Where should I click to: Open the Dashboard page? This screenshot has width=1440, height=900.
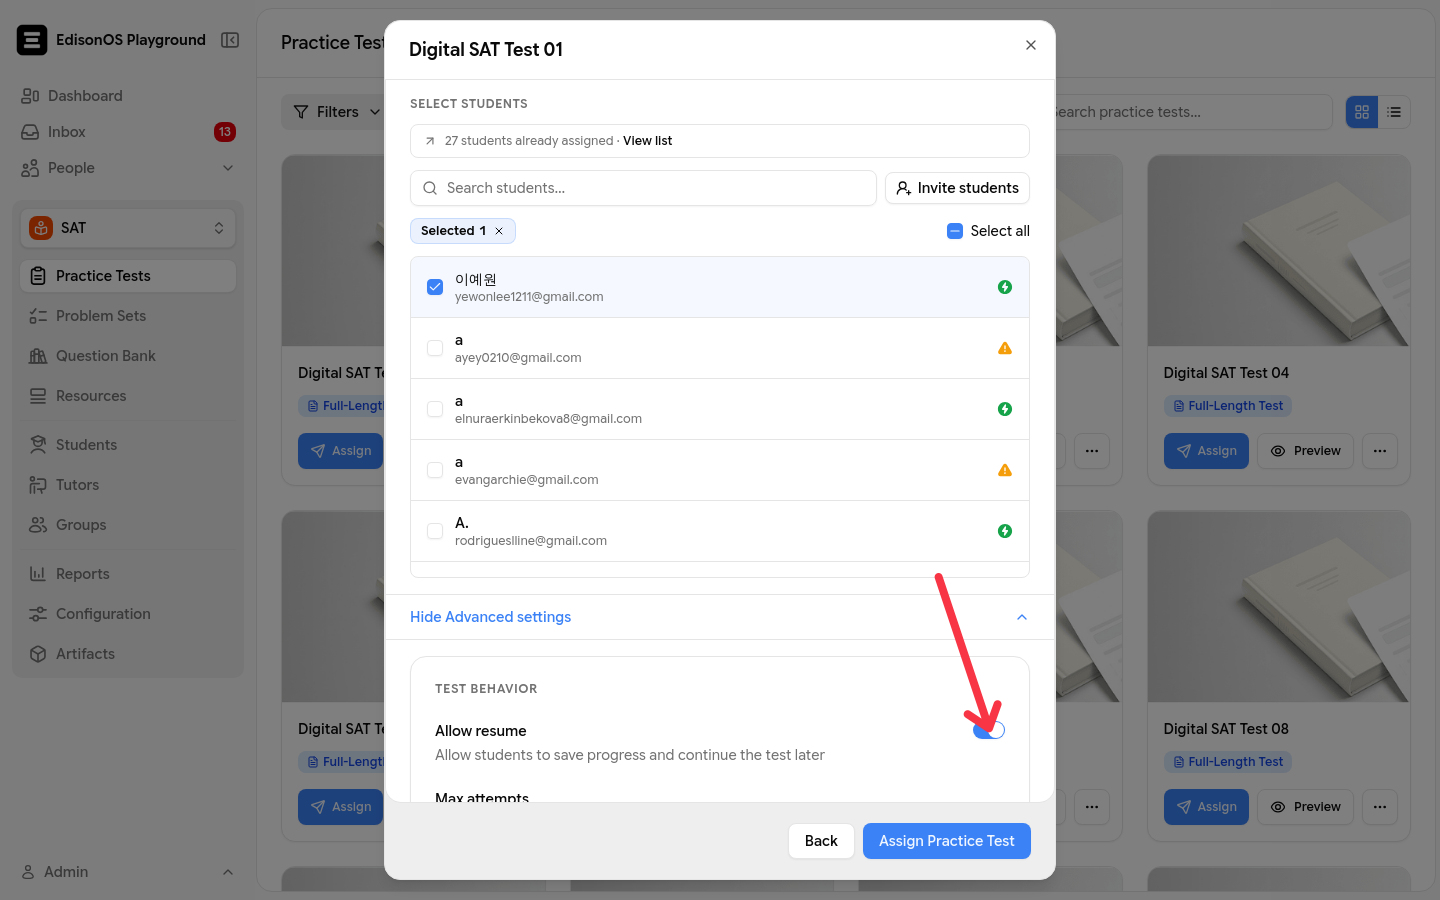pyautogui.click(x=128, y=96)
